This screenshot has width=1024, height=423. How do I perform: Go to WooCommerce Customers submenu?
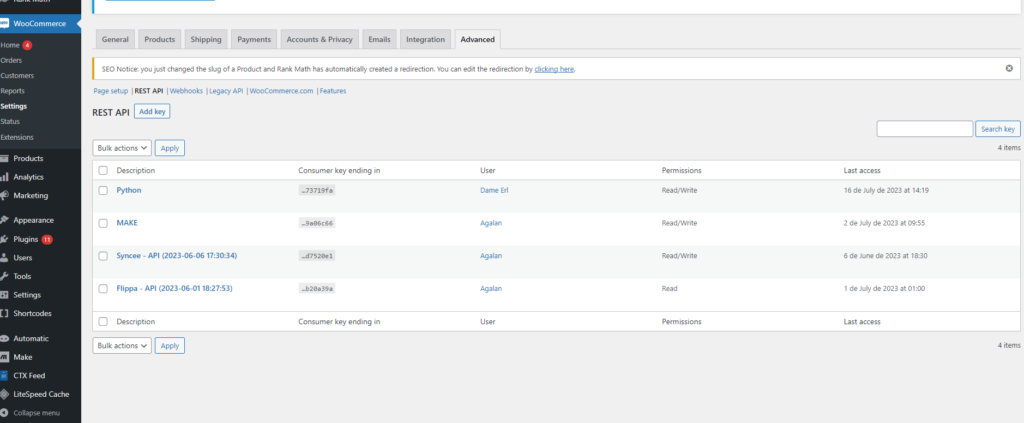click(x=17, y=76)
